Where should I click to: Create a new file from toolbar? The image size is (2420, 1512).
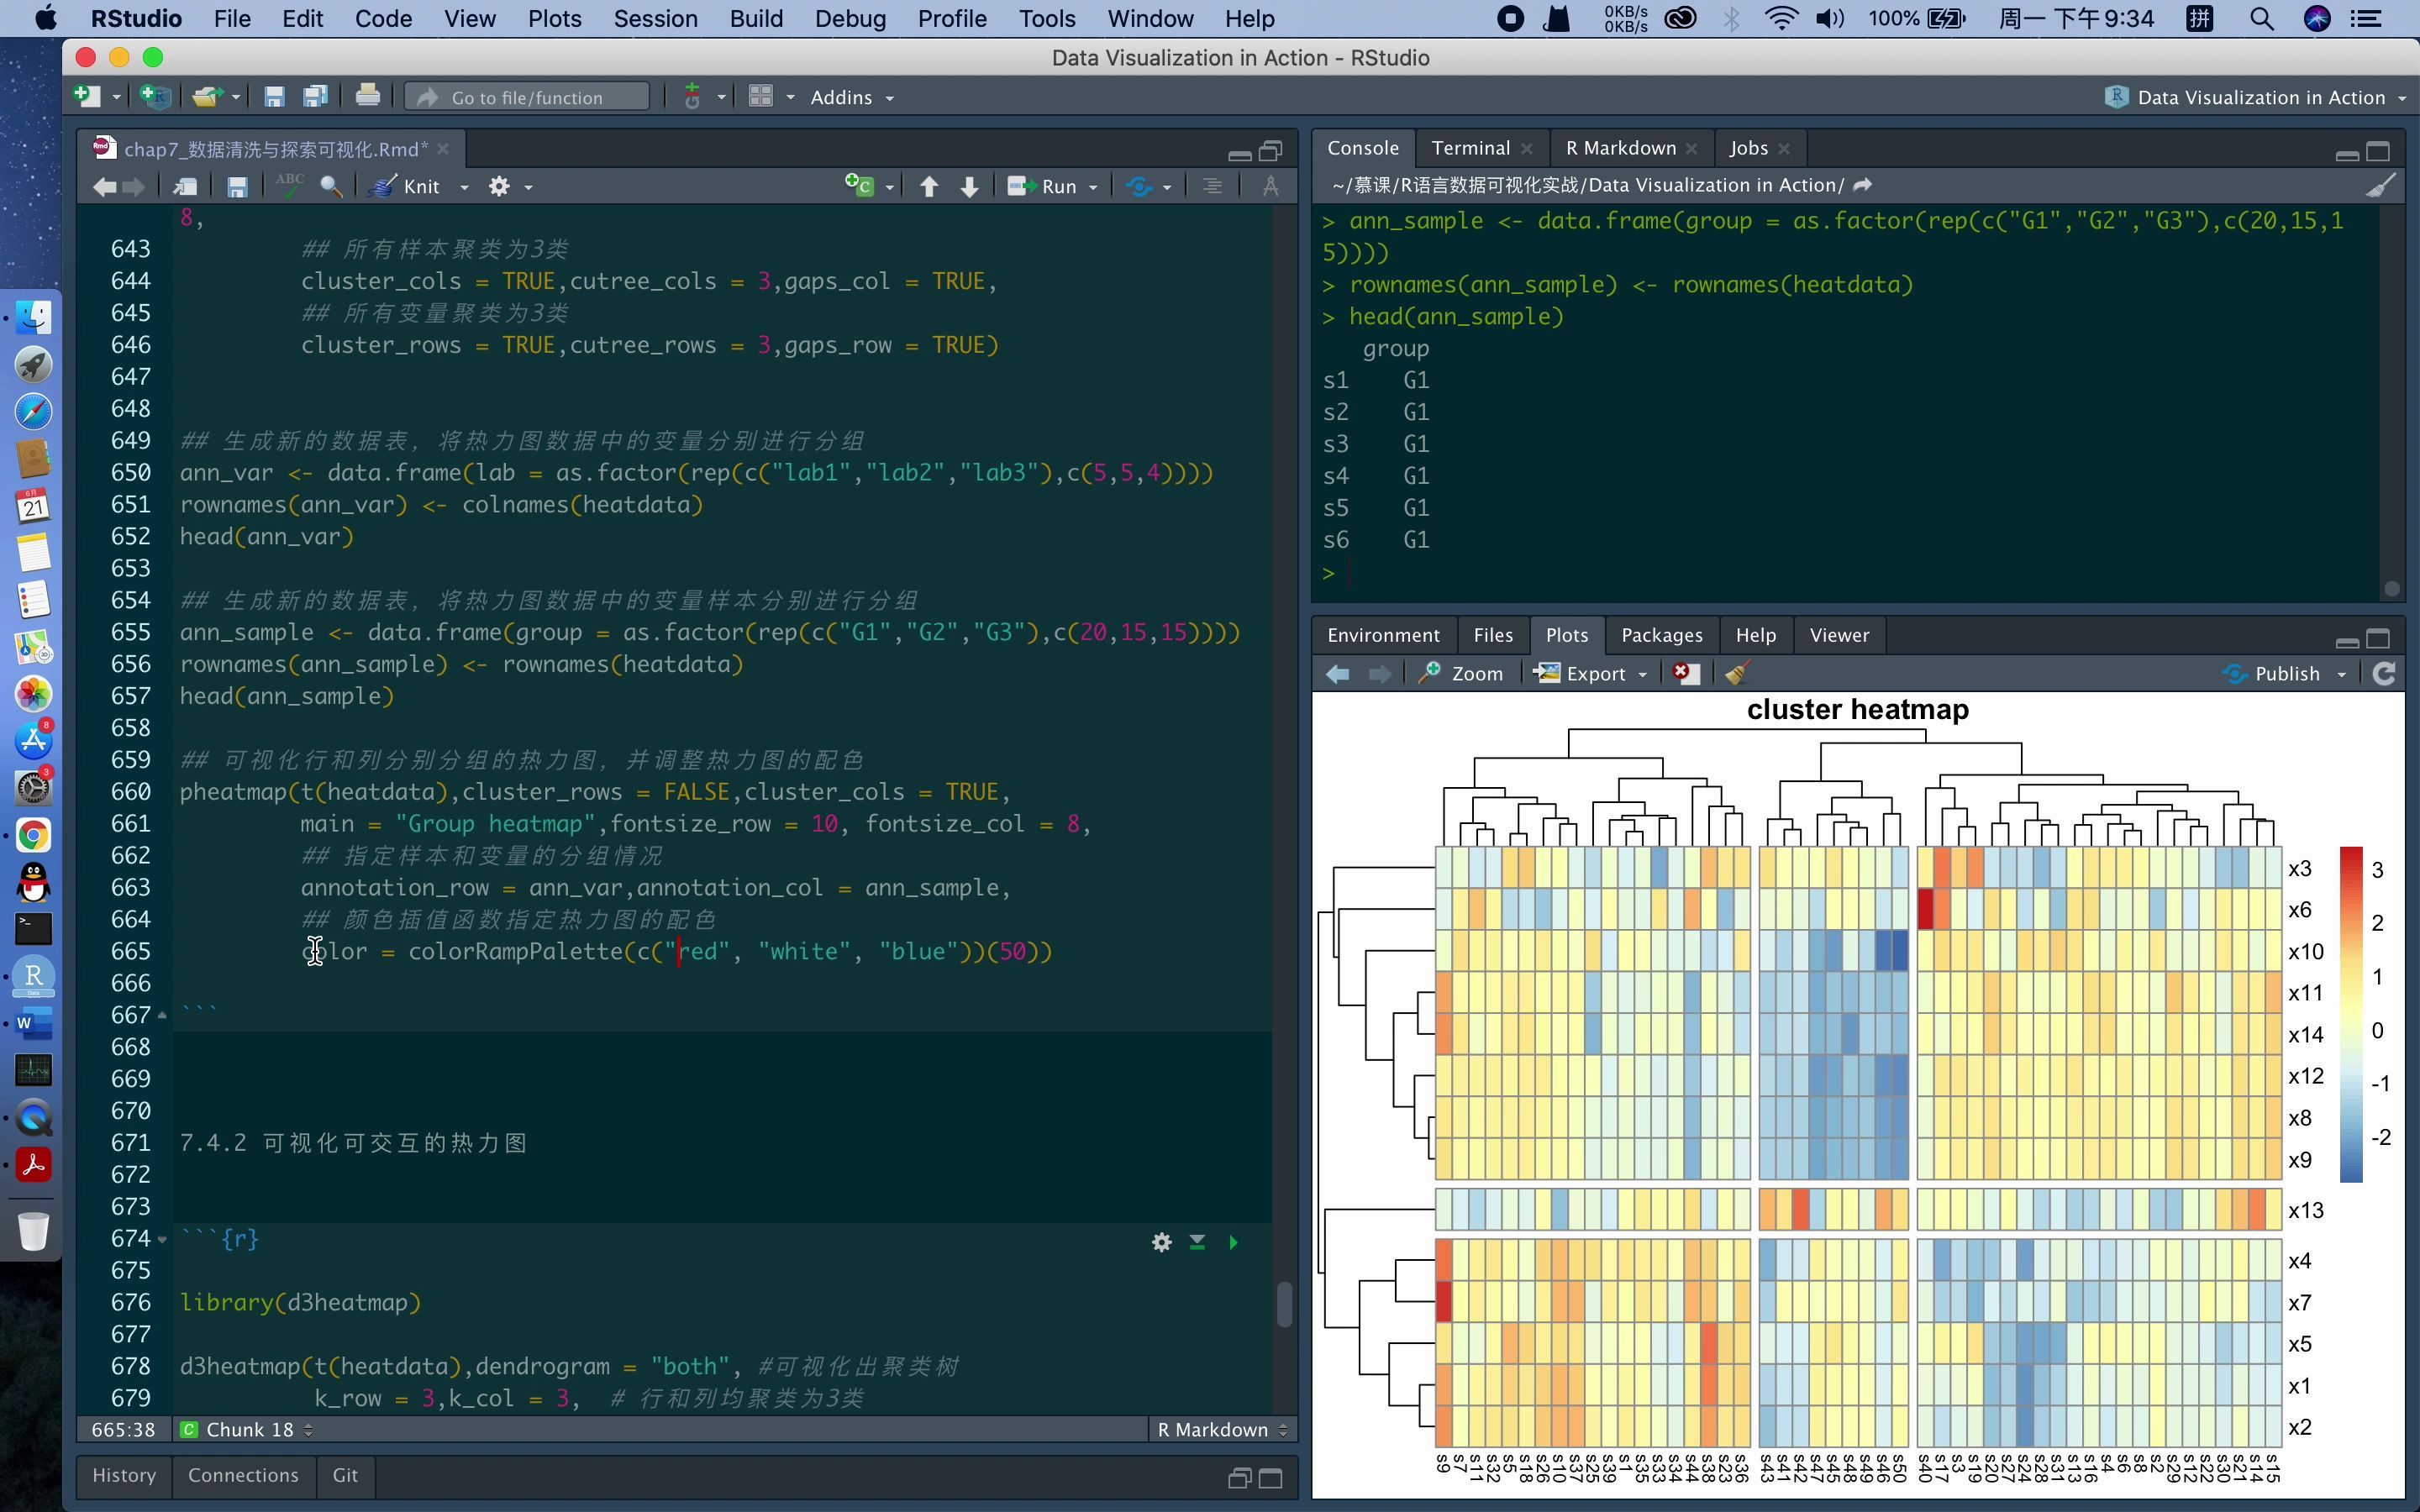click(x=87, y=96)
